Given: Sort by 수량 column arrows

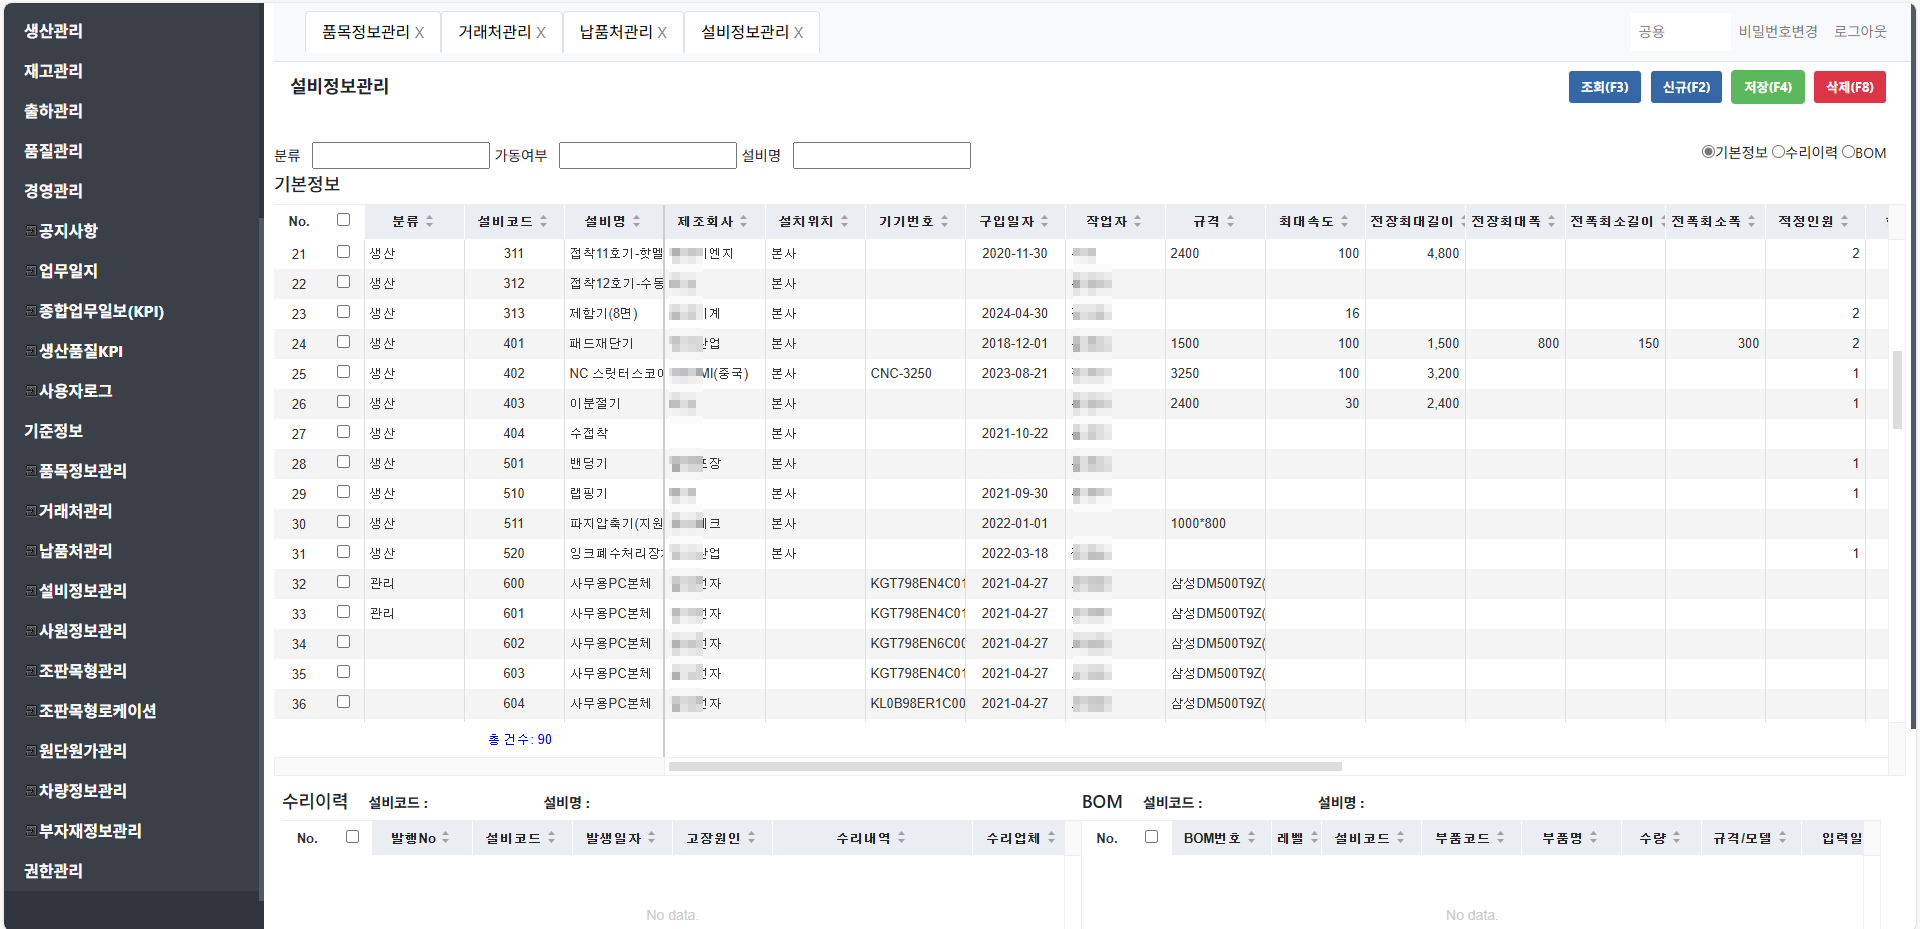Looking at the screenshot, I should coord(1676,838).
